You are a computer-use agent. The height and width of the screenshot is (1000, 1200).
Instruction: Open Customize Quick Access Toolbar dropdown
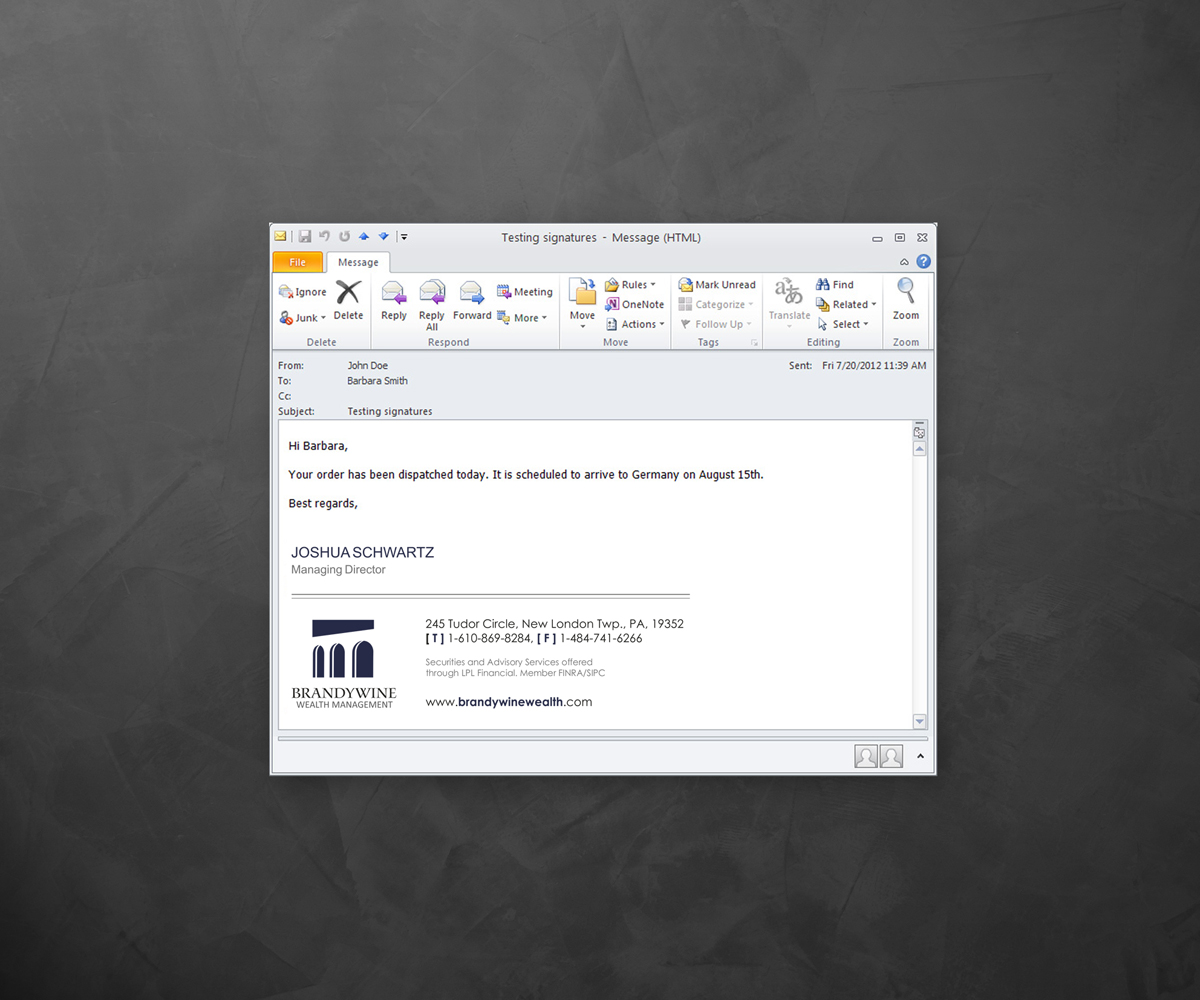tap(404, 237)
